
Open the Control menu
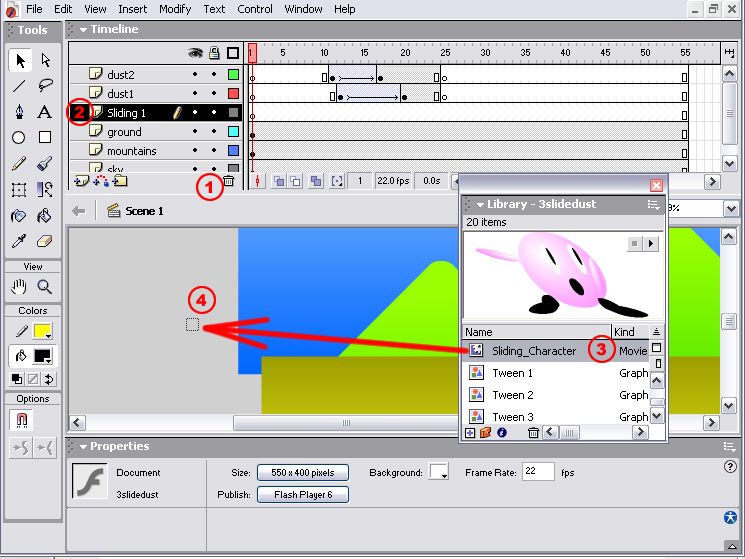[x=255, y=9]
